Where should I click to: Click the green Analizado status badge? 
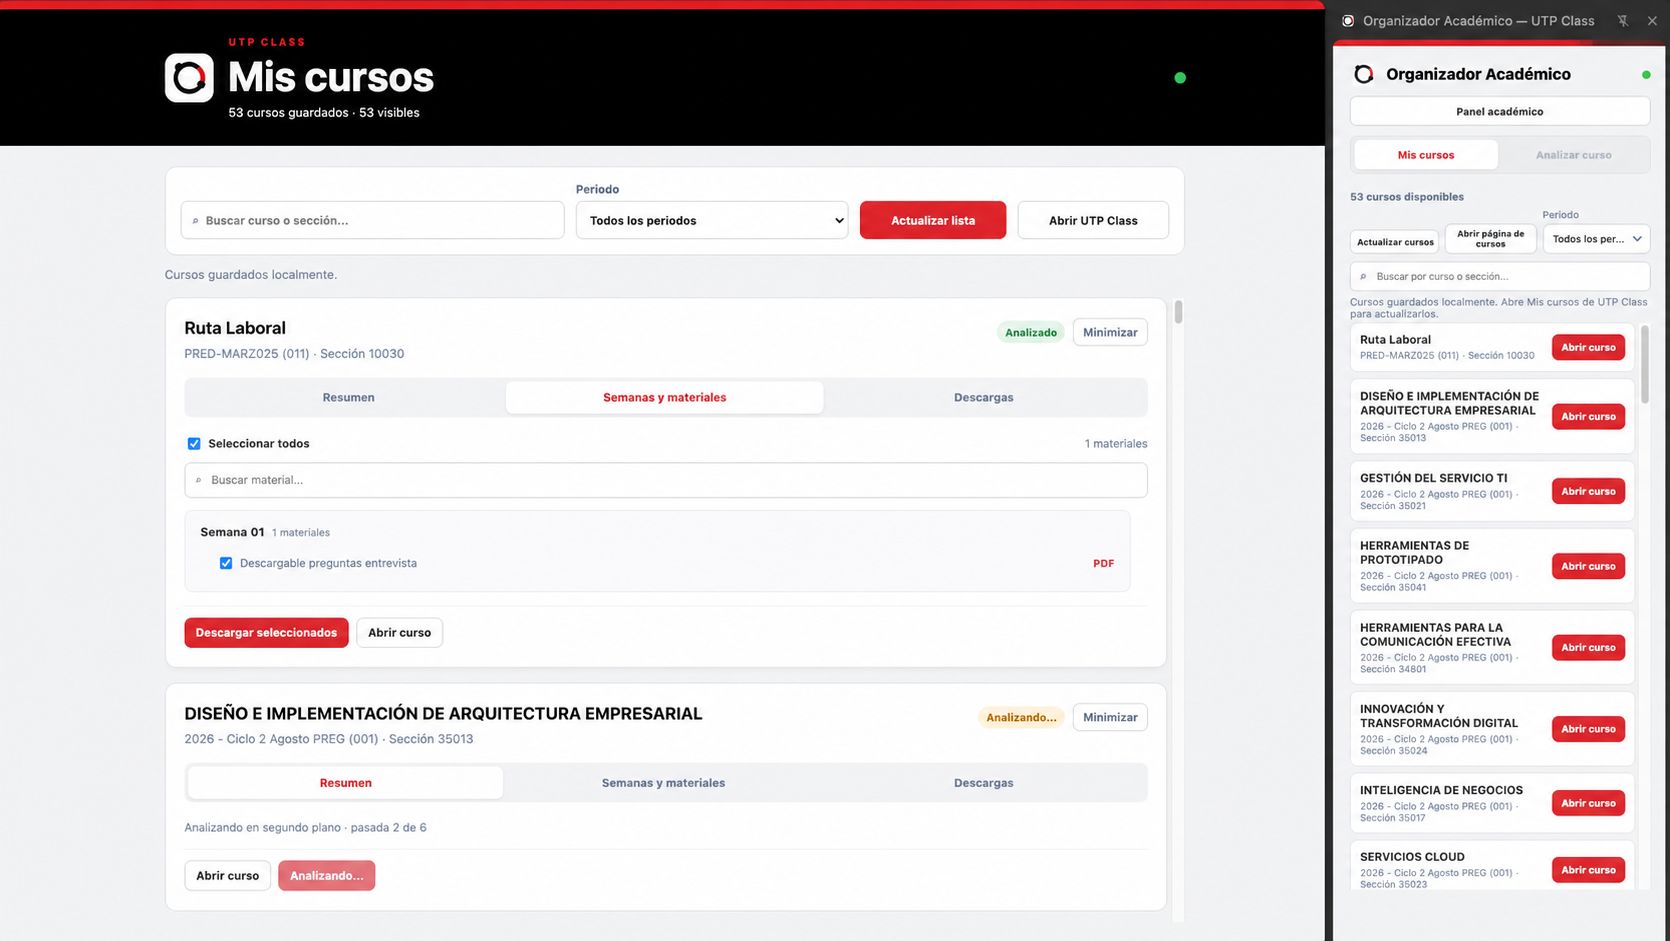(x=1031, y=332)
